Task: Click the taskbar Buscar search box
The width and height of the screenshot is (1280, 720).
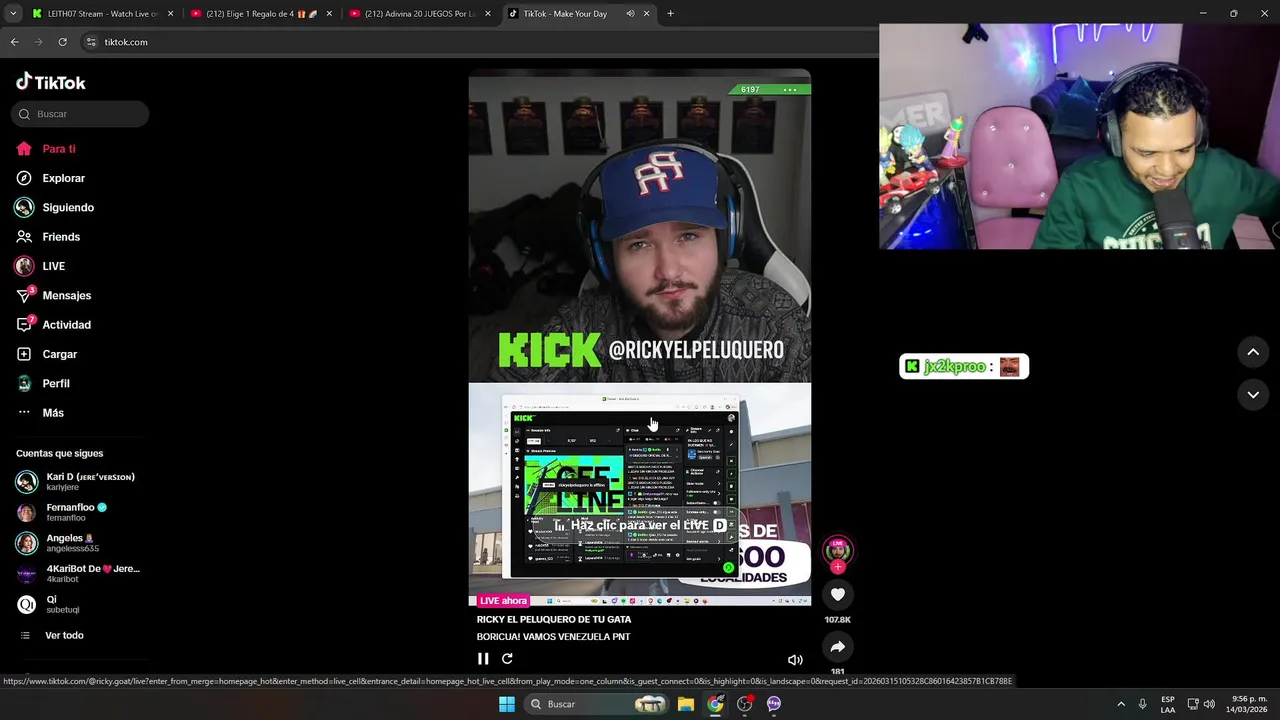Action: pos(597,704)
